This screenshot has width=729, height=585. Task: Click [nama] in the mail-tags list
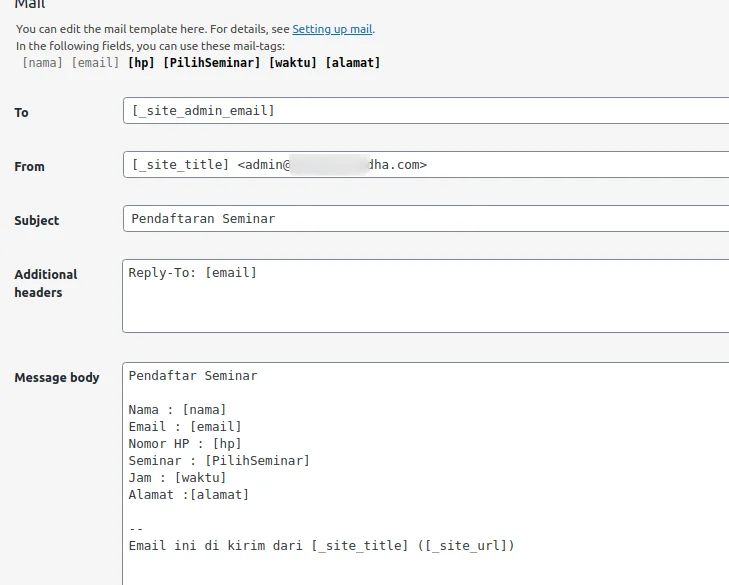[x=42, y=62]
